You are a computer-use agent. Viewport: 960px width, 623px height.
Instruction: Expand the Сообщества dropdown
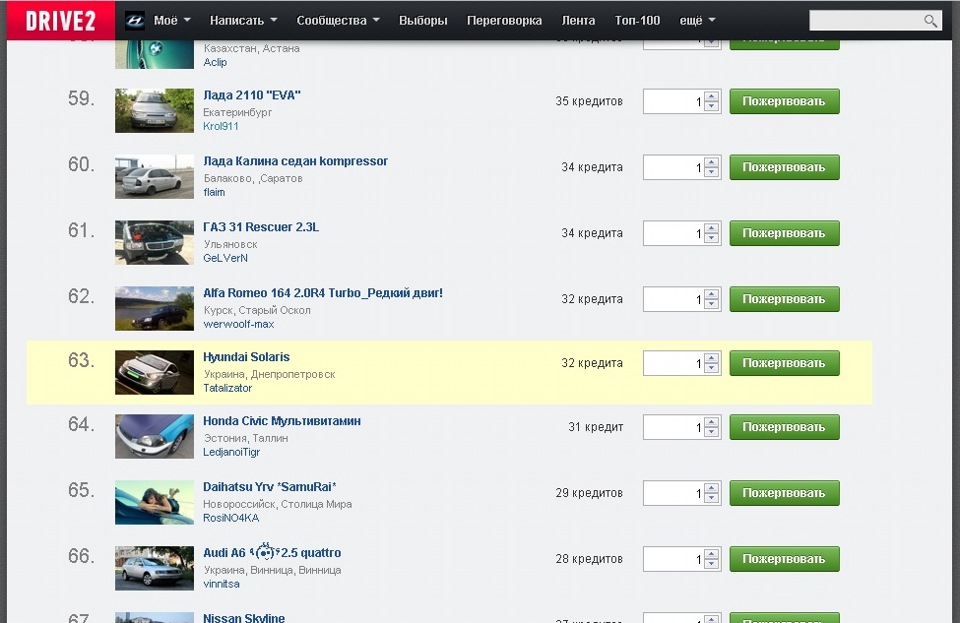point(338,20)
